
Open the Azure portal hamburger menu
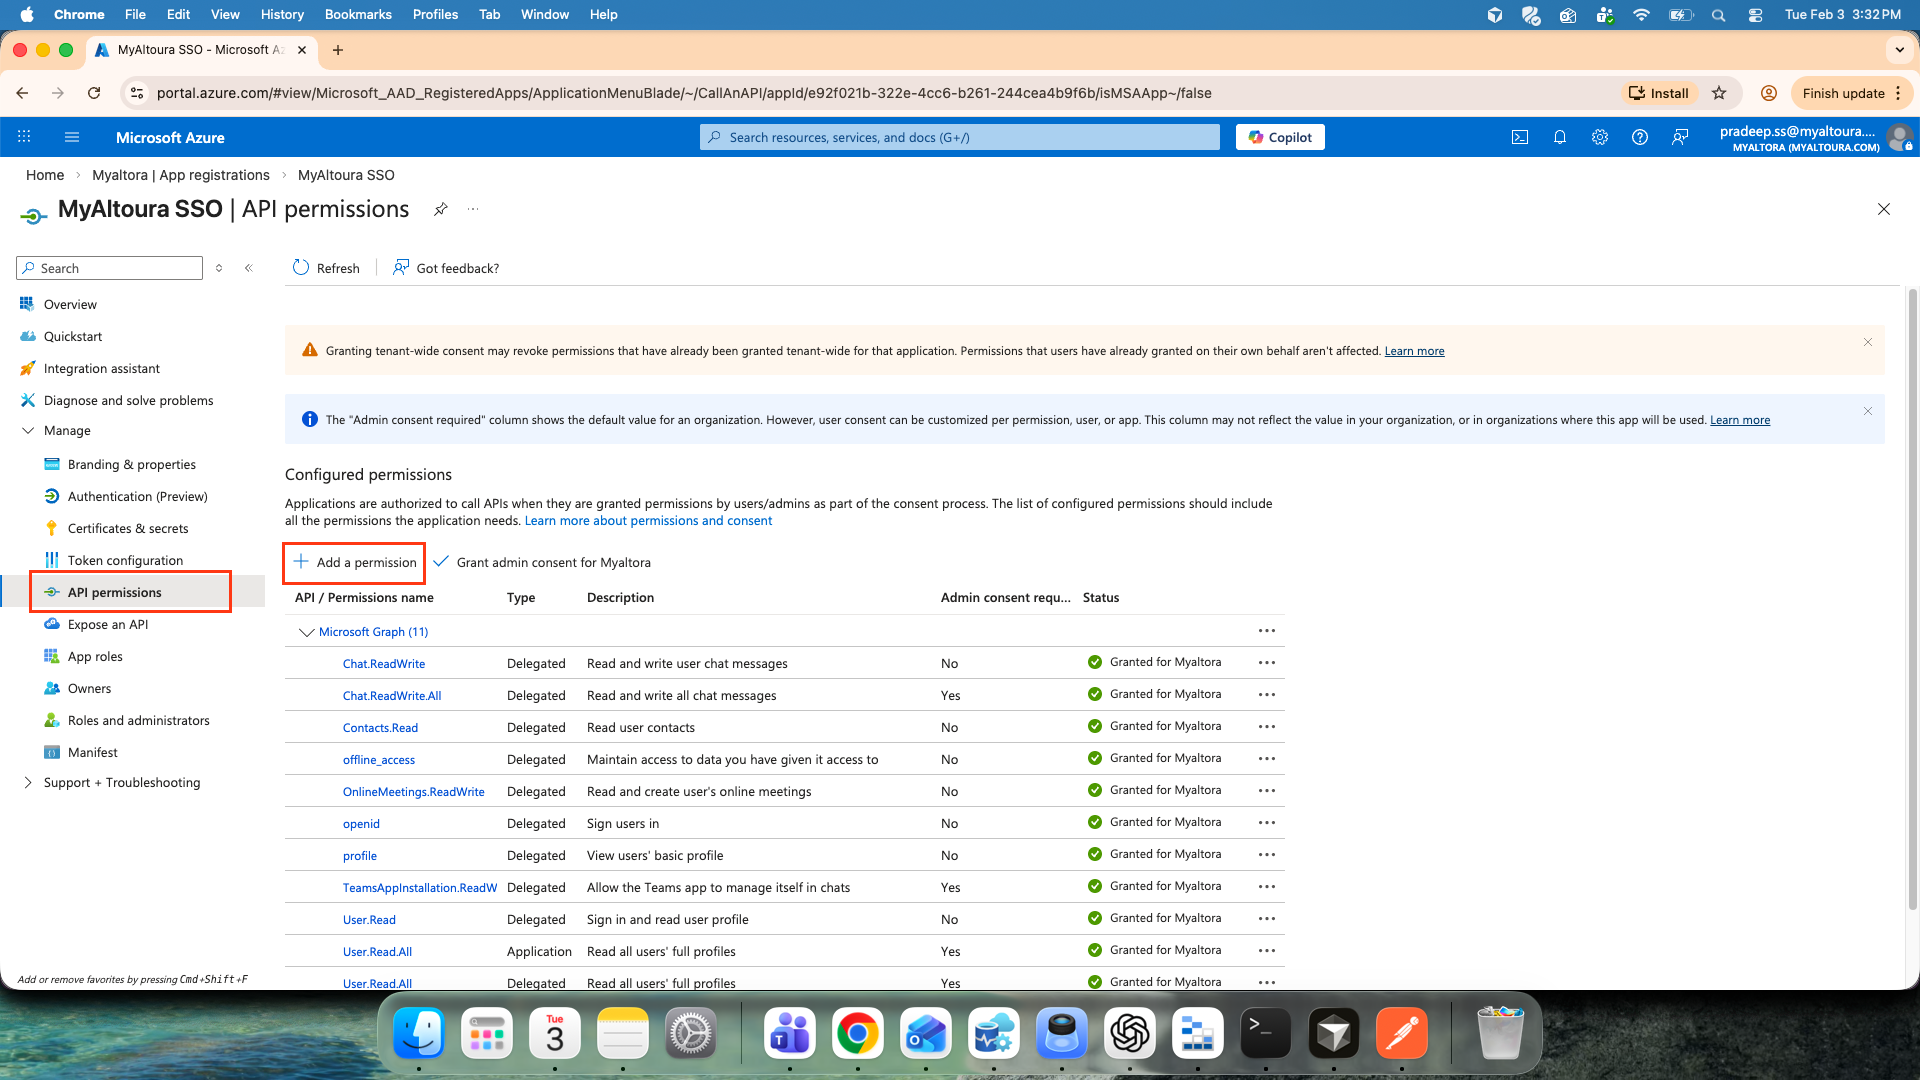(71, 137)
